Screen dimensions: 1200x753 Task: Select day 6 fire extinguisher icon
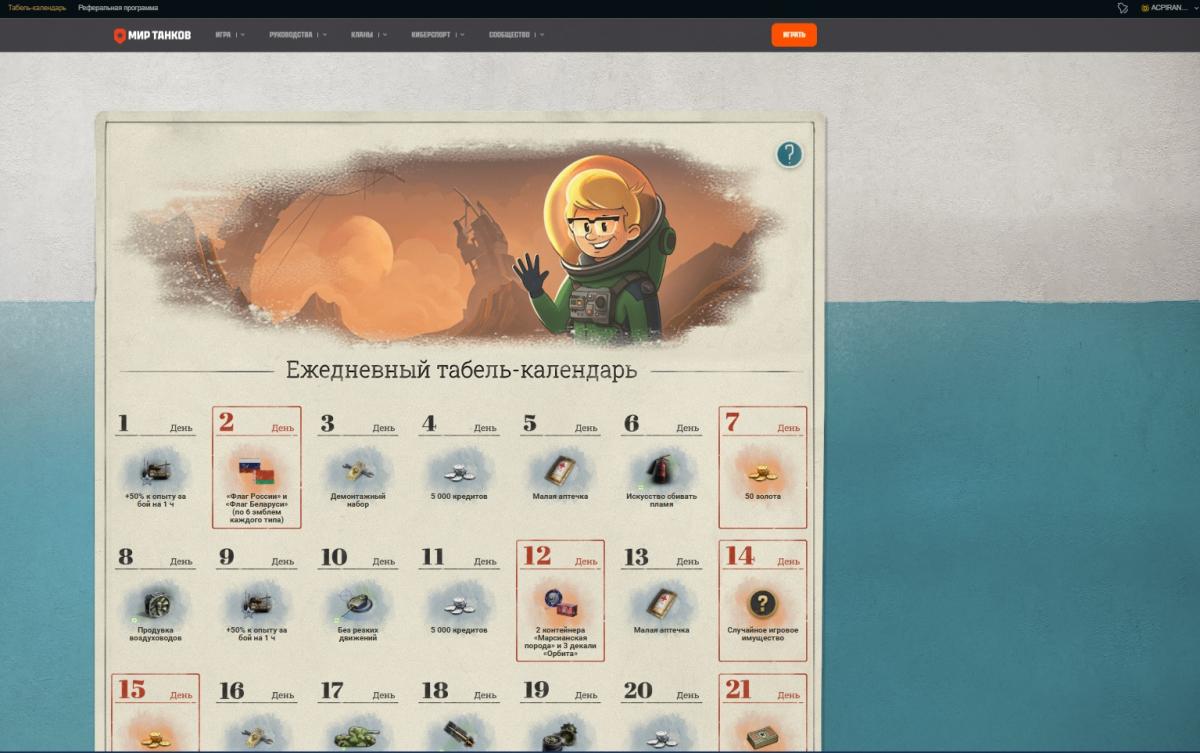661,468
